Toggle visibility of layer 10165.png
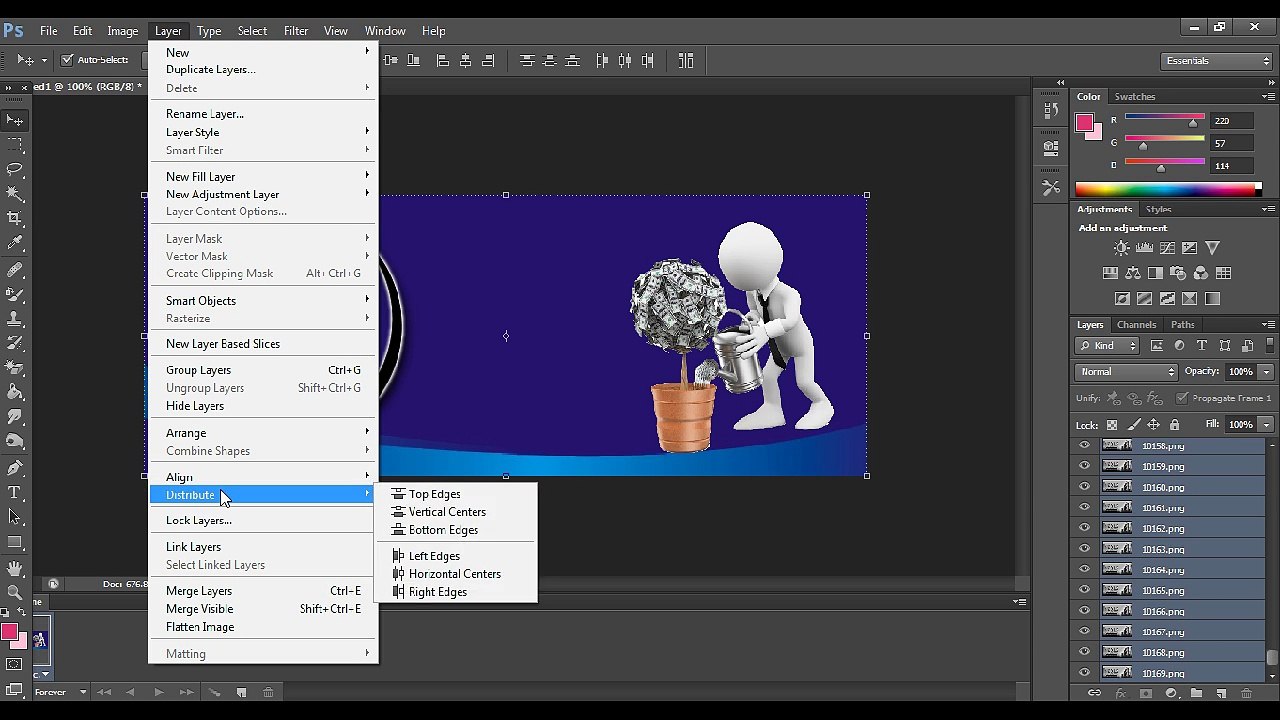Viewport: 1280px width, 720px height. point(1084,590)
